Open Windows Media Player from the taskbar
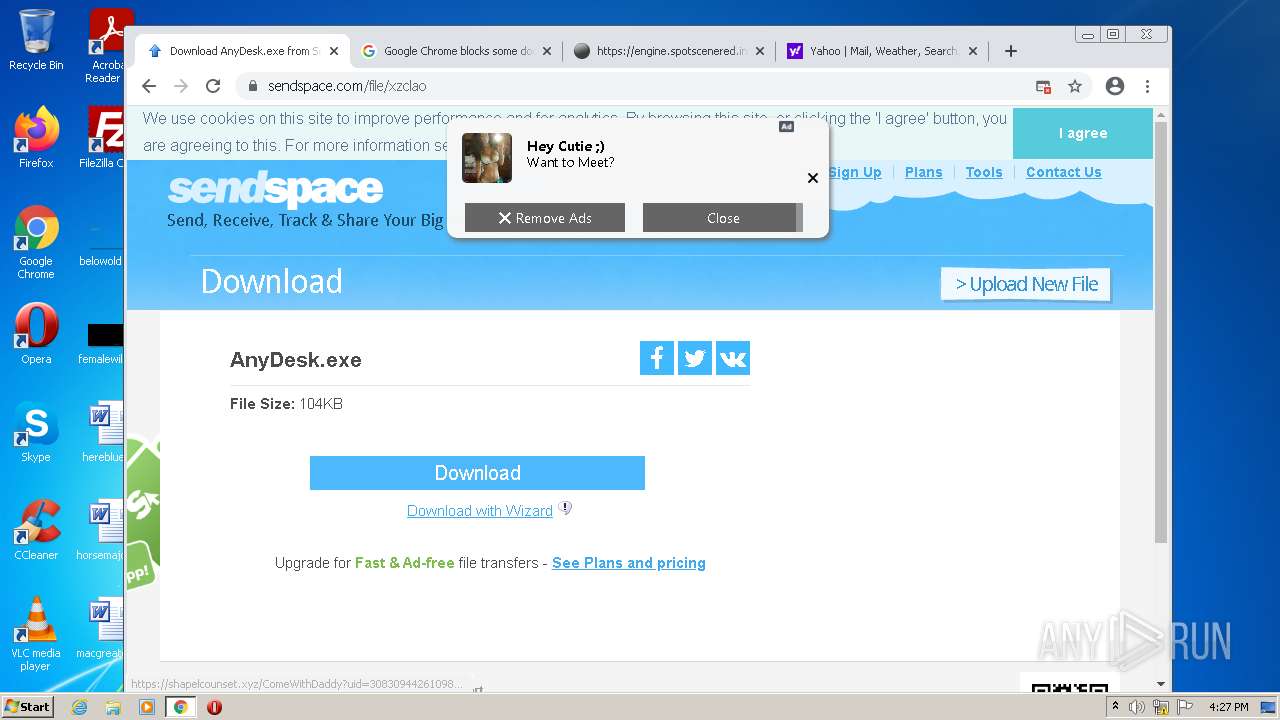The image size is (1280, 720). 147,707
